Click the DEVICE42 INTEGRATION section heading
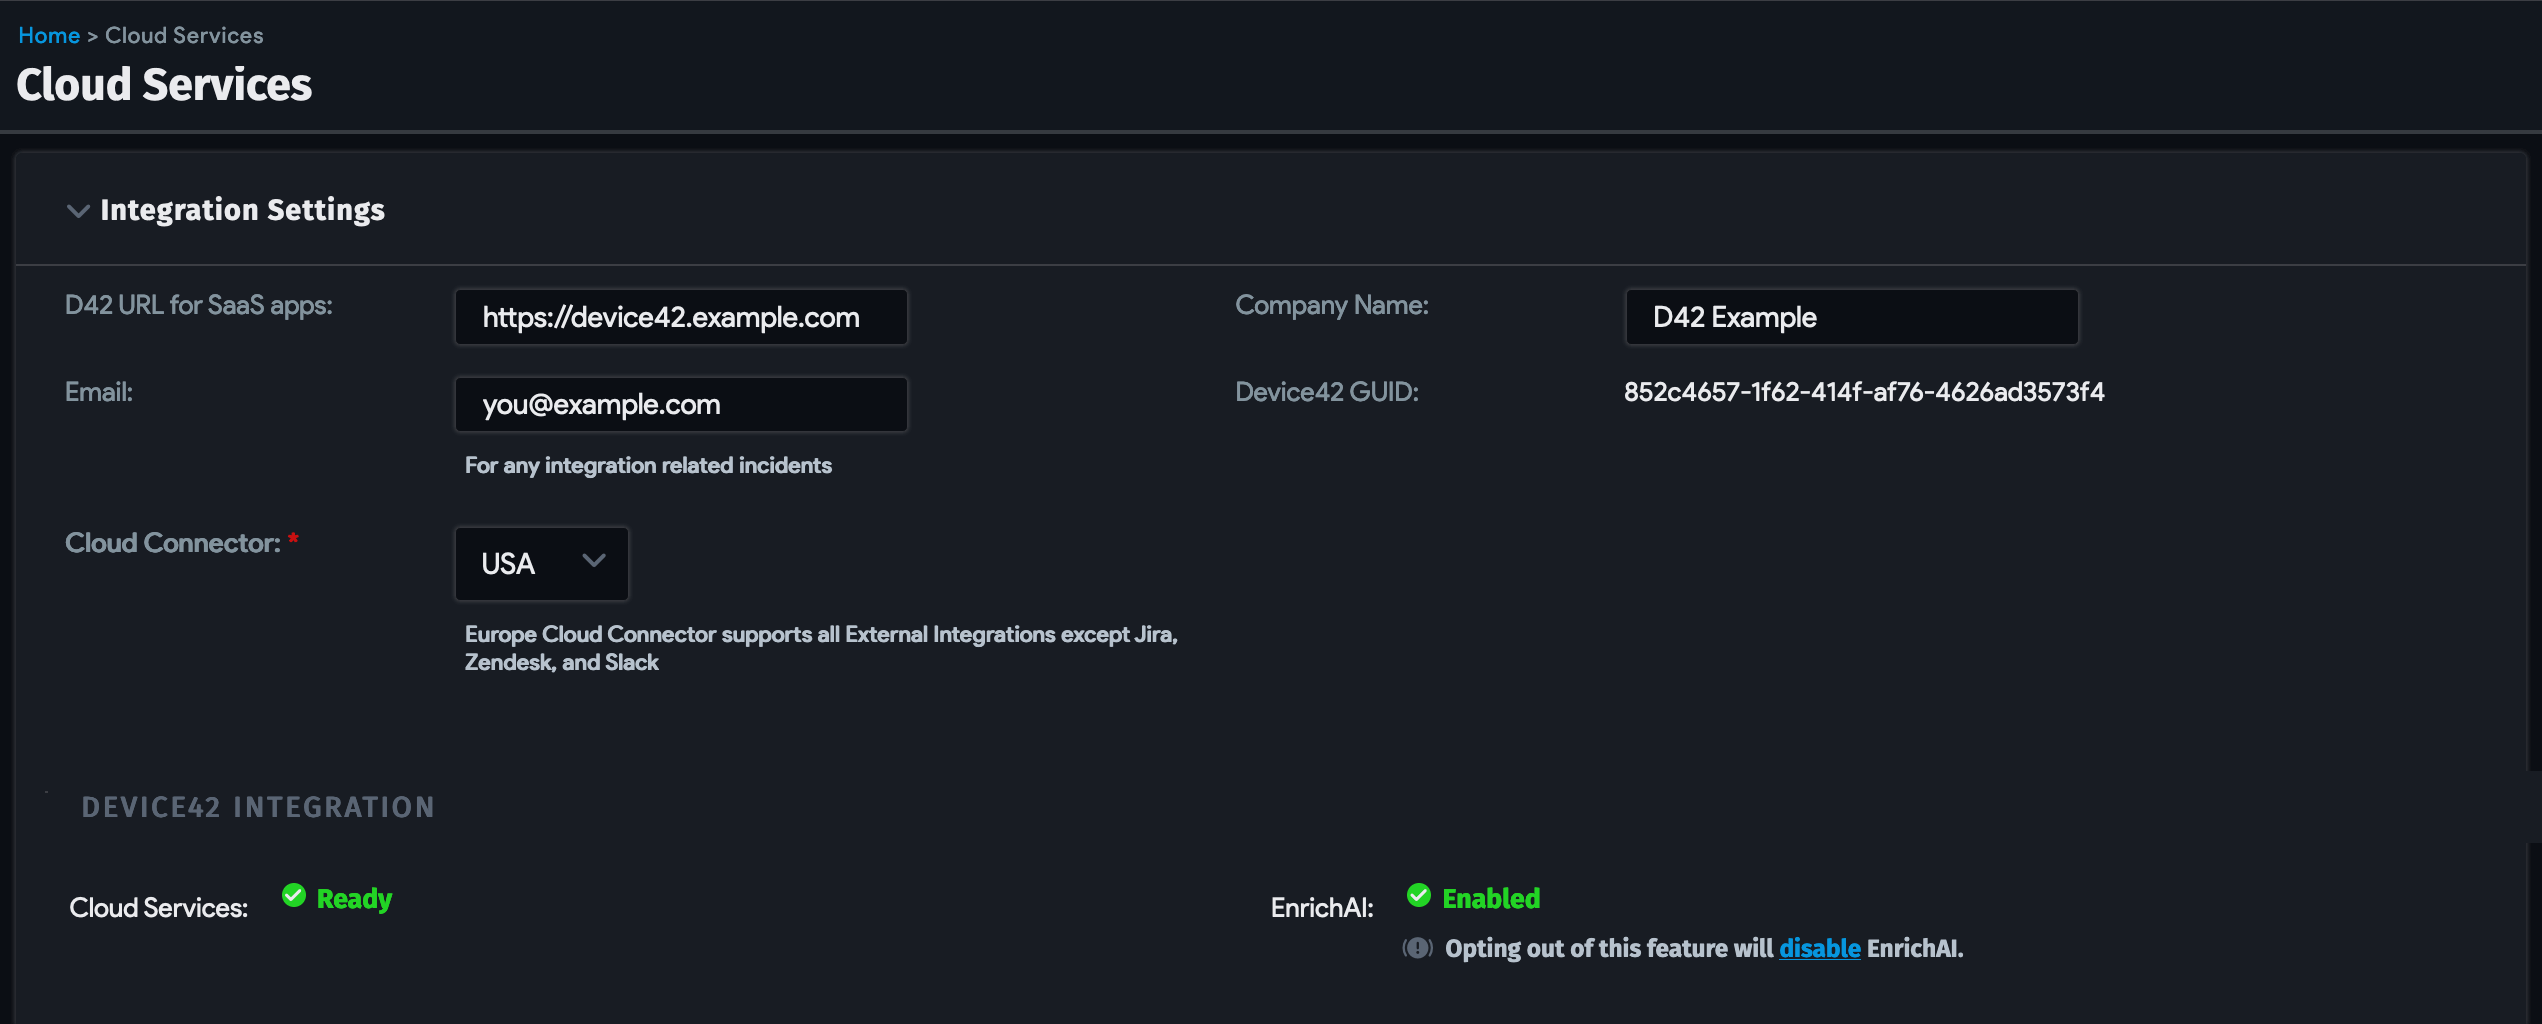2542x1024 pixels. 258,807
